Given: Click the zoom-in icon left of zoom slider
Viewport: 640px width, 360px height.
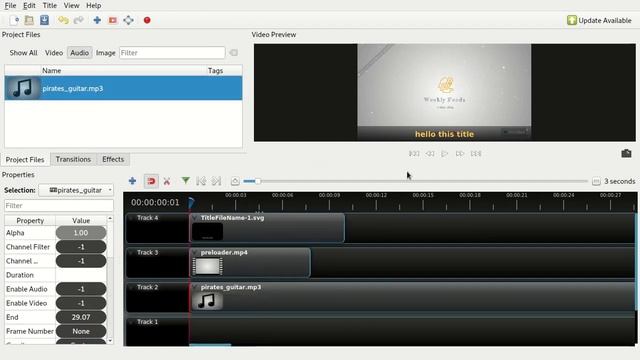Looking at the screenshot, I should pyautogui.click(x=235, y=181).
